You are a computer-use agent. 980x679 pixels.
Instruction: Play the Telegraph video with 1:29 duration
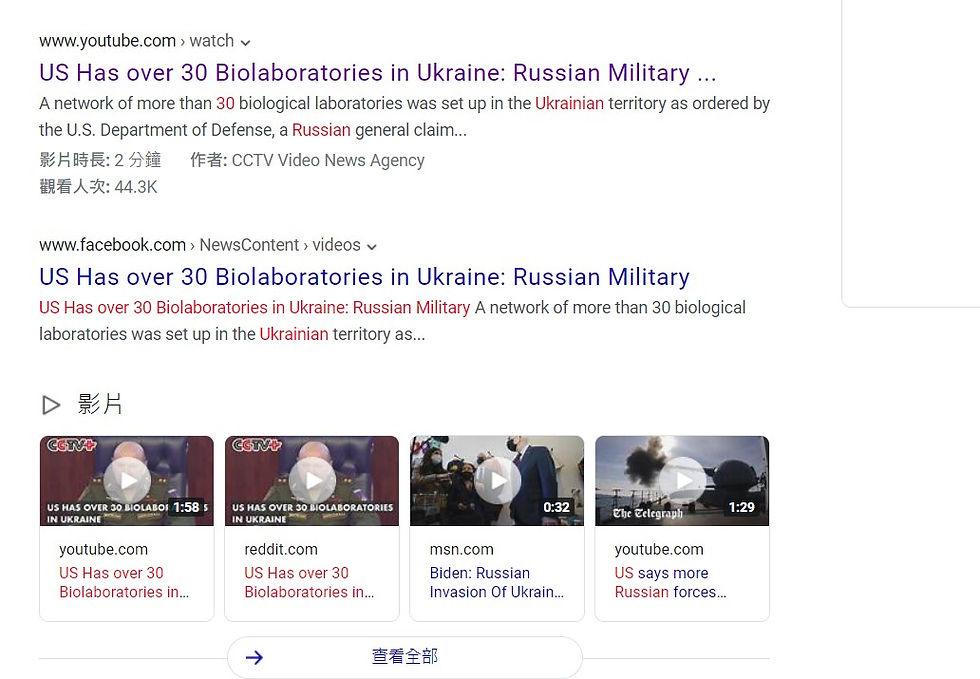pyautogui.click(x=682, y=481)
